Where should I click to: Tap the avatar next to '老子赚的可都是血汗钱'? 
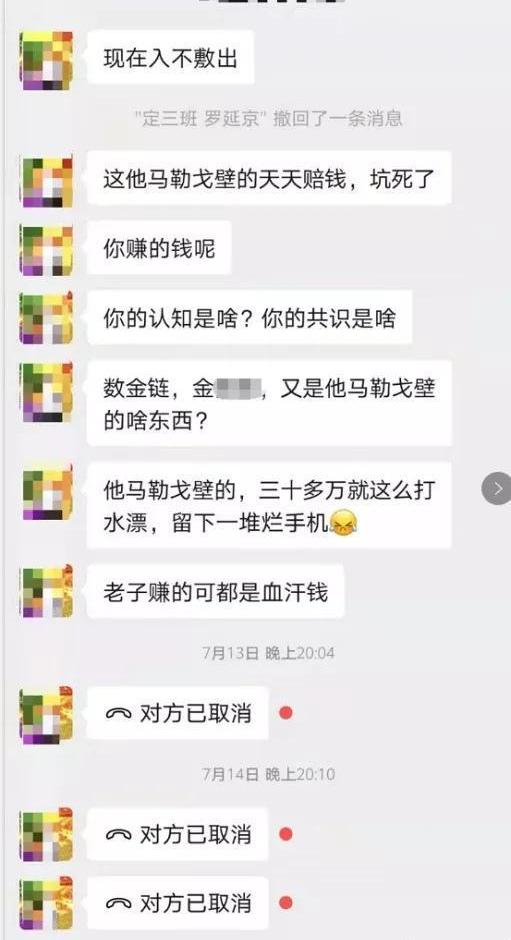46,592
